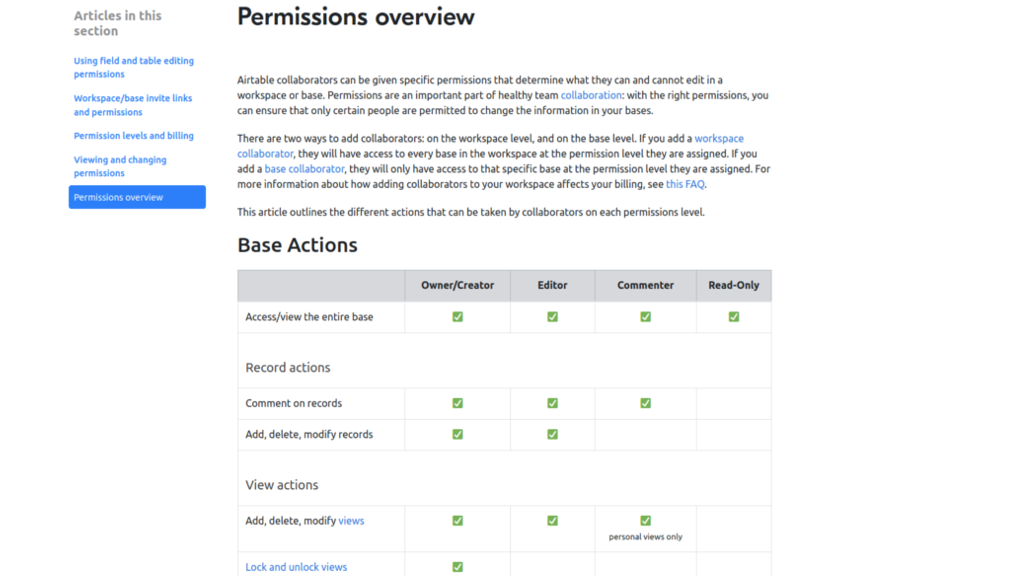Toggle the Editor checkmark for modifying records
1024x576 pixels.
click(552, 434)
